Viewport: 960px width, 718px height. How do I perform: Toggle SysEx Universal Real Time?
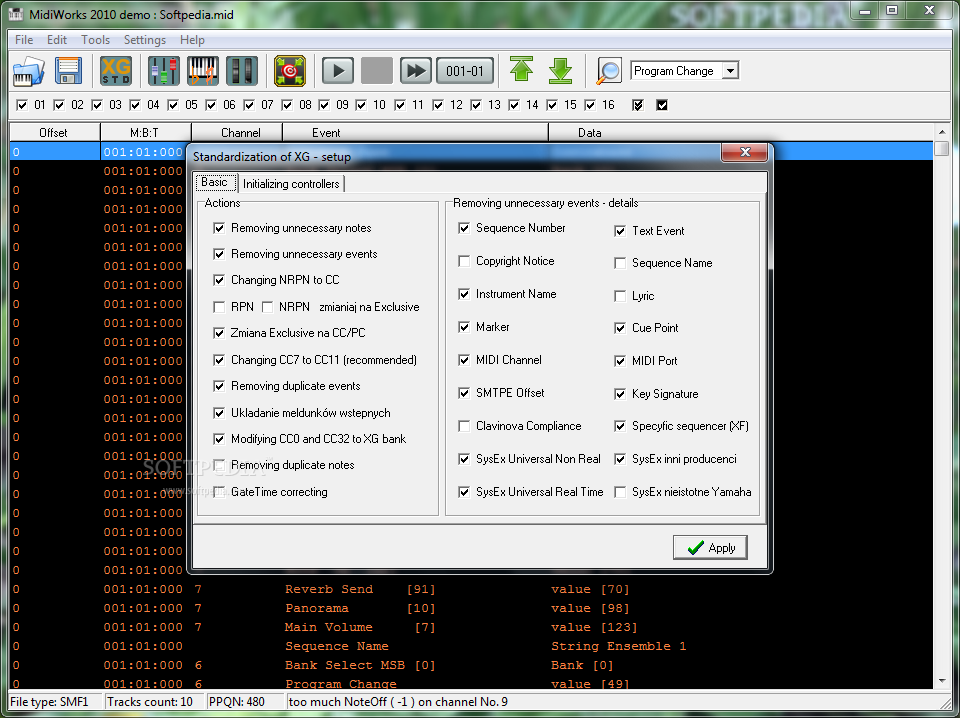(x=464, y=492)
